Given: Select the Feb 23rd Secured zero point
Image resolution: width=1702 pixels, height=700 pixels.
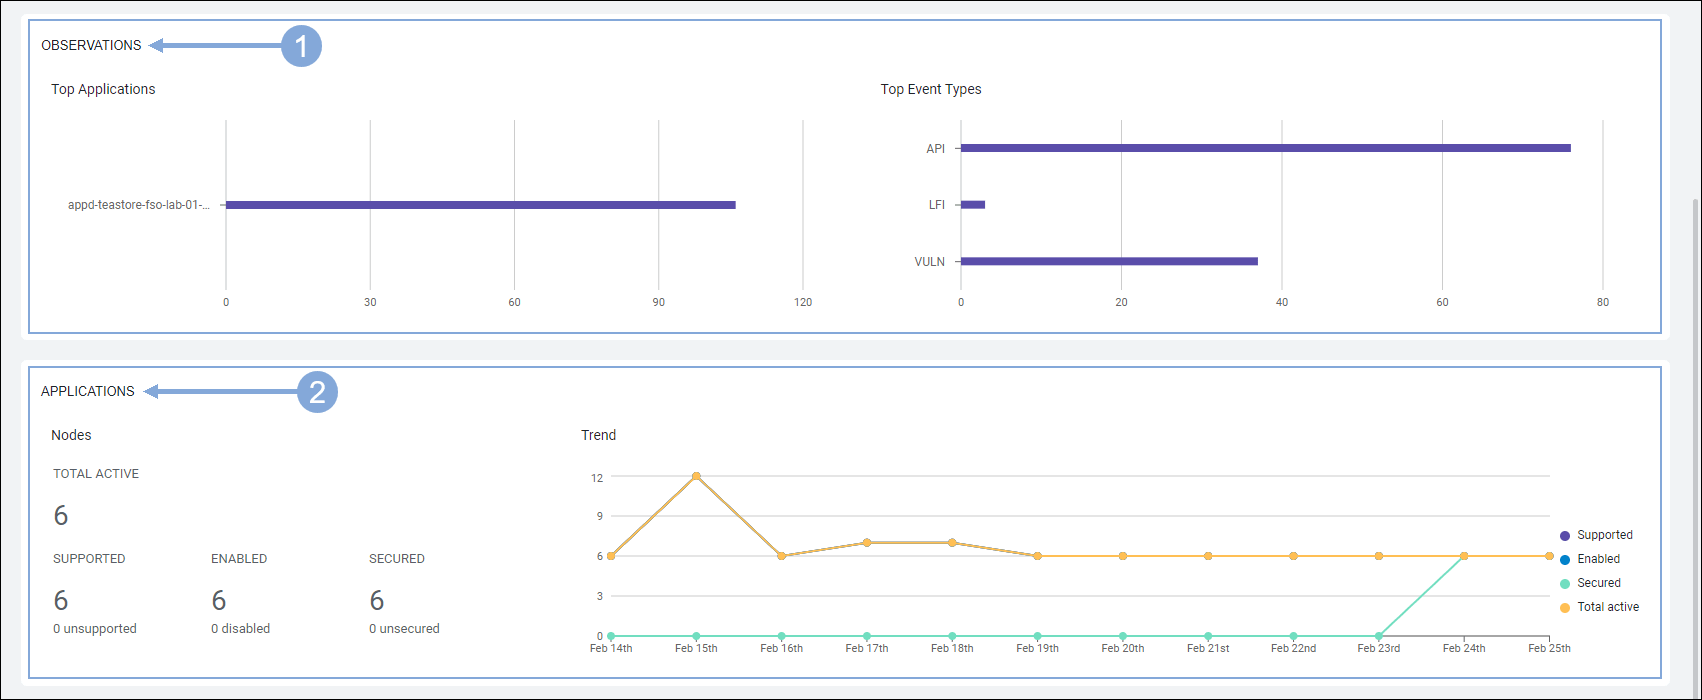Looking at the screenshot, I should [x=1379, y=636].
